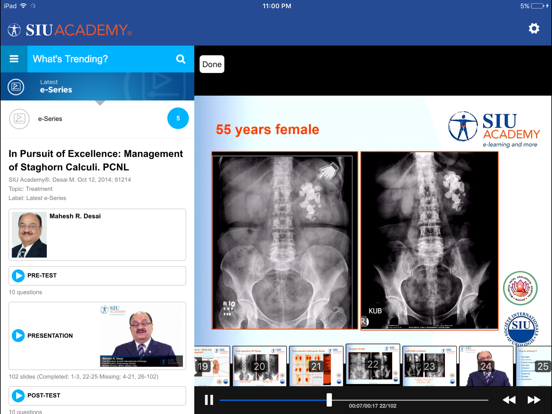Viewport: 552px width, 414px height.
Task: Pause the presentation playback
Action: [209, 400]
